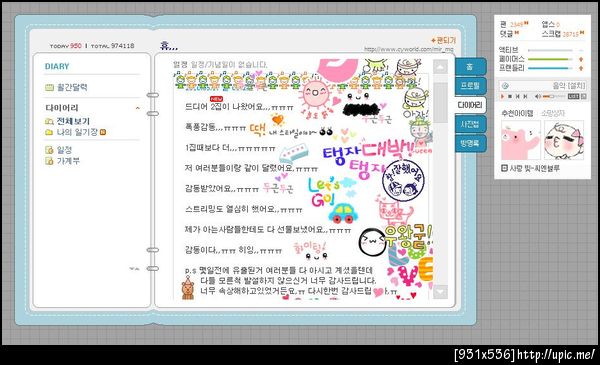Click the 액티브 activity bar

click(550, 50)
